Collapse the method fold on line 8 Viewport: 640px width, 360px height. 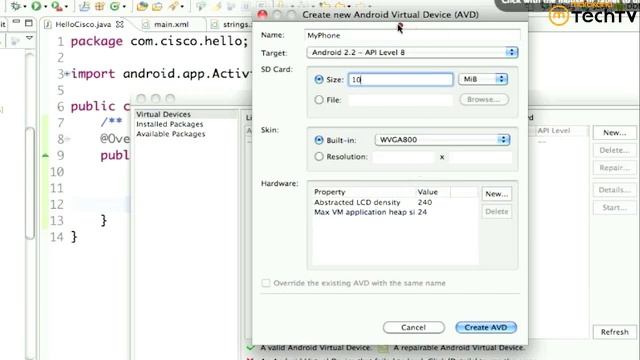(67, 139)
